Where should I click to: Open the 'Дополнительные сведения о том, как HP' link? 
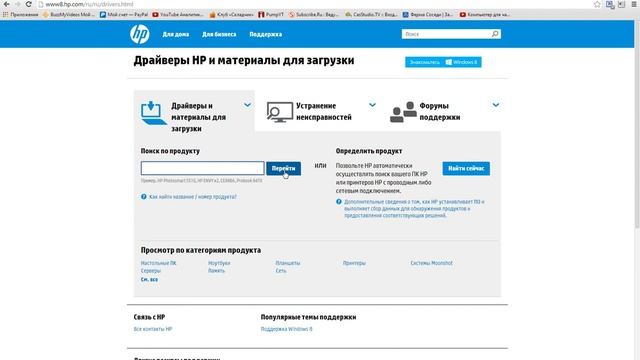click(x=414, y=209)
